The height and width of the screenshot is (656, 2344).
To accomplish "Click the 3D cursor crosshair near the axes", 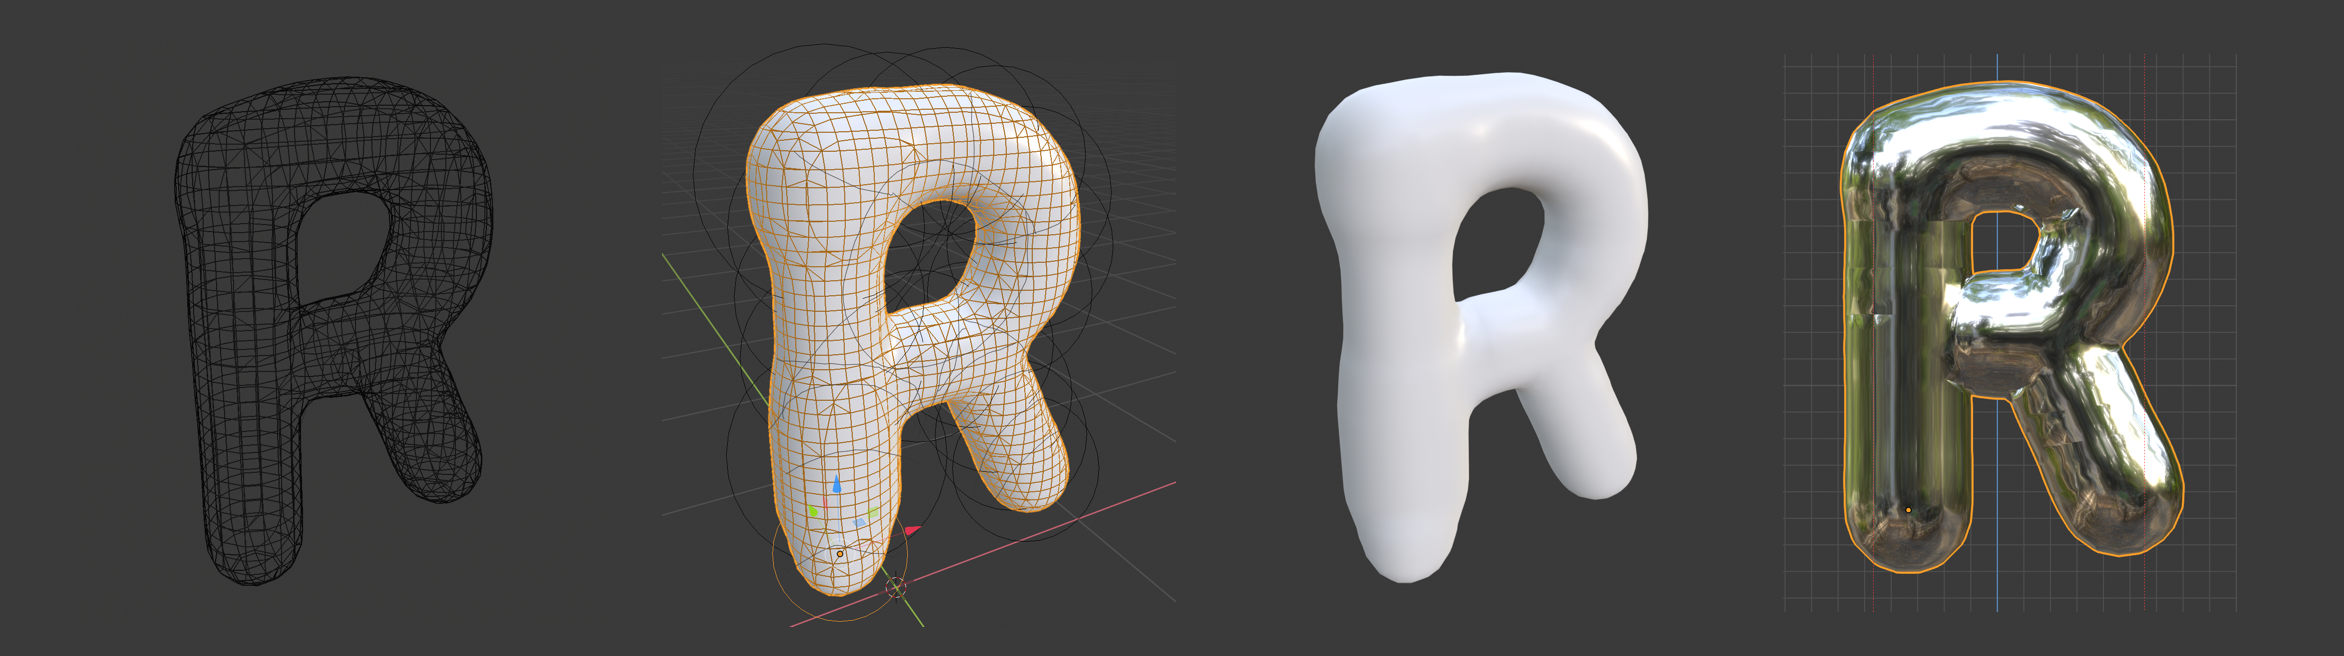I will [896, 587].
